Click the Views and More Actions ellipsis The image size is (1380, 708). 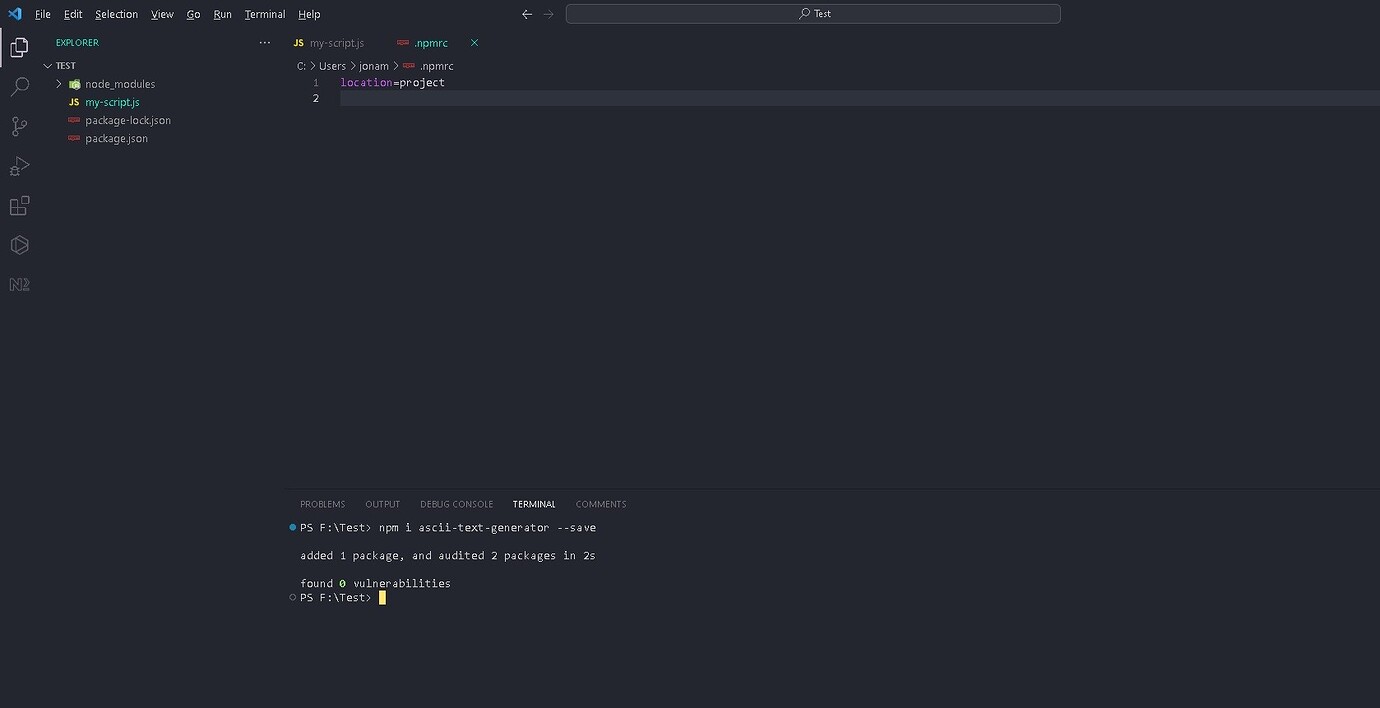pyautogui.click(x=264, y=42)
